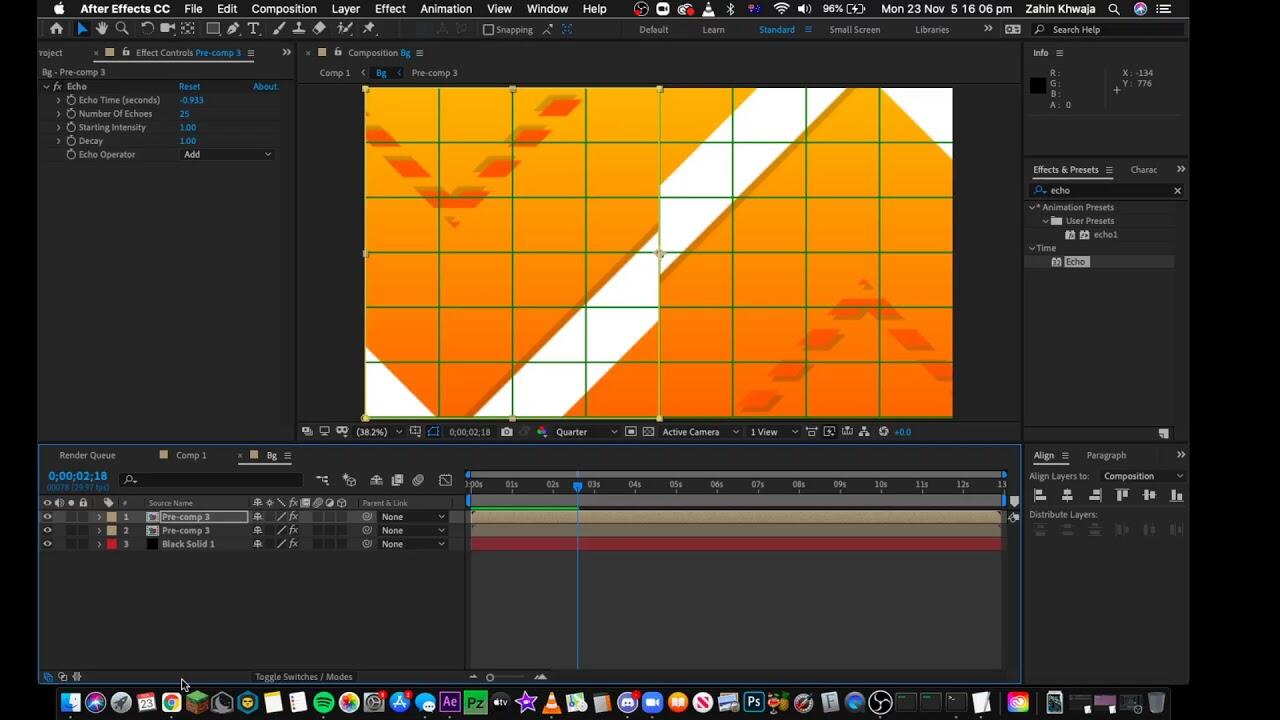Click the black color swatch in Info panel
The image size is (1280, 720).
[1038, 86]
